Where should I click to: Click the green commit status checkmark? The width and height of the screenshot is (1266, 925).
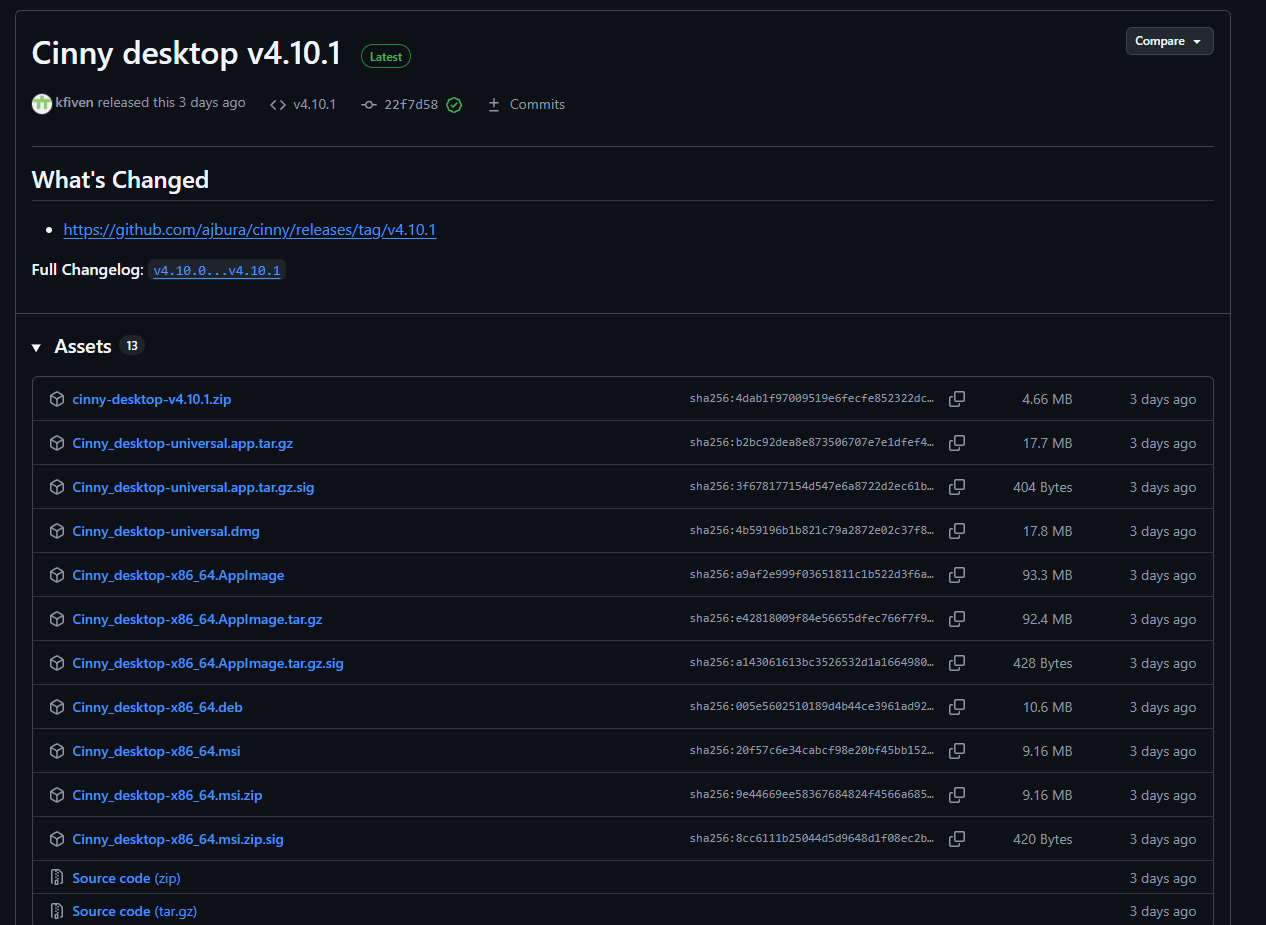point(454,105)
